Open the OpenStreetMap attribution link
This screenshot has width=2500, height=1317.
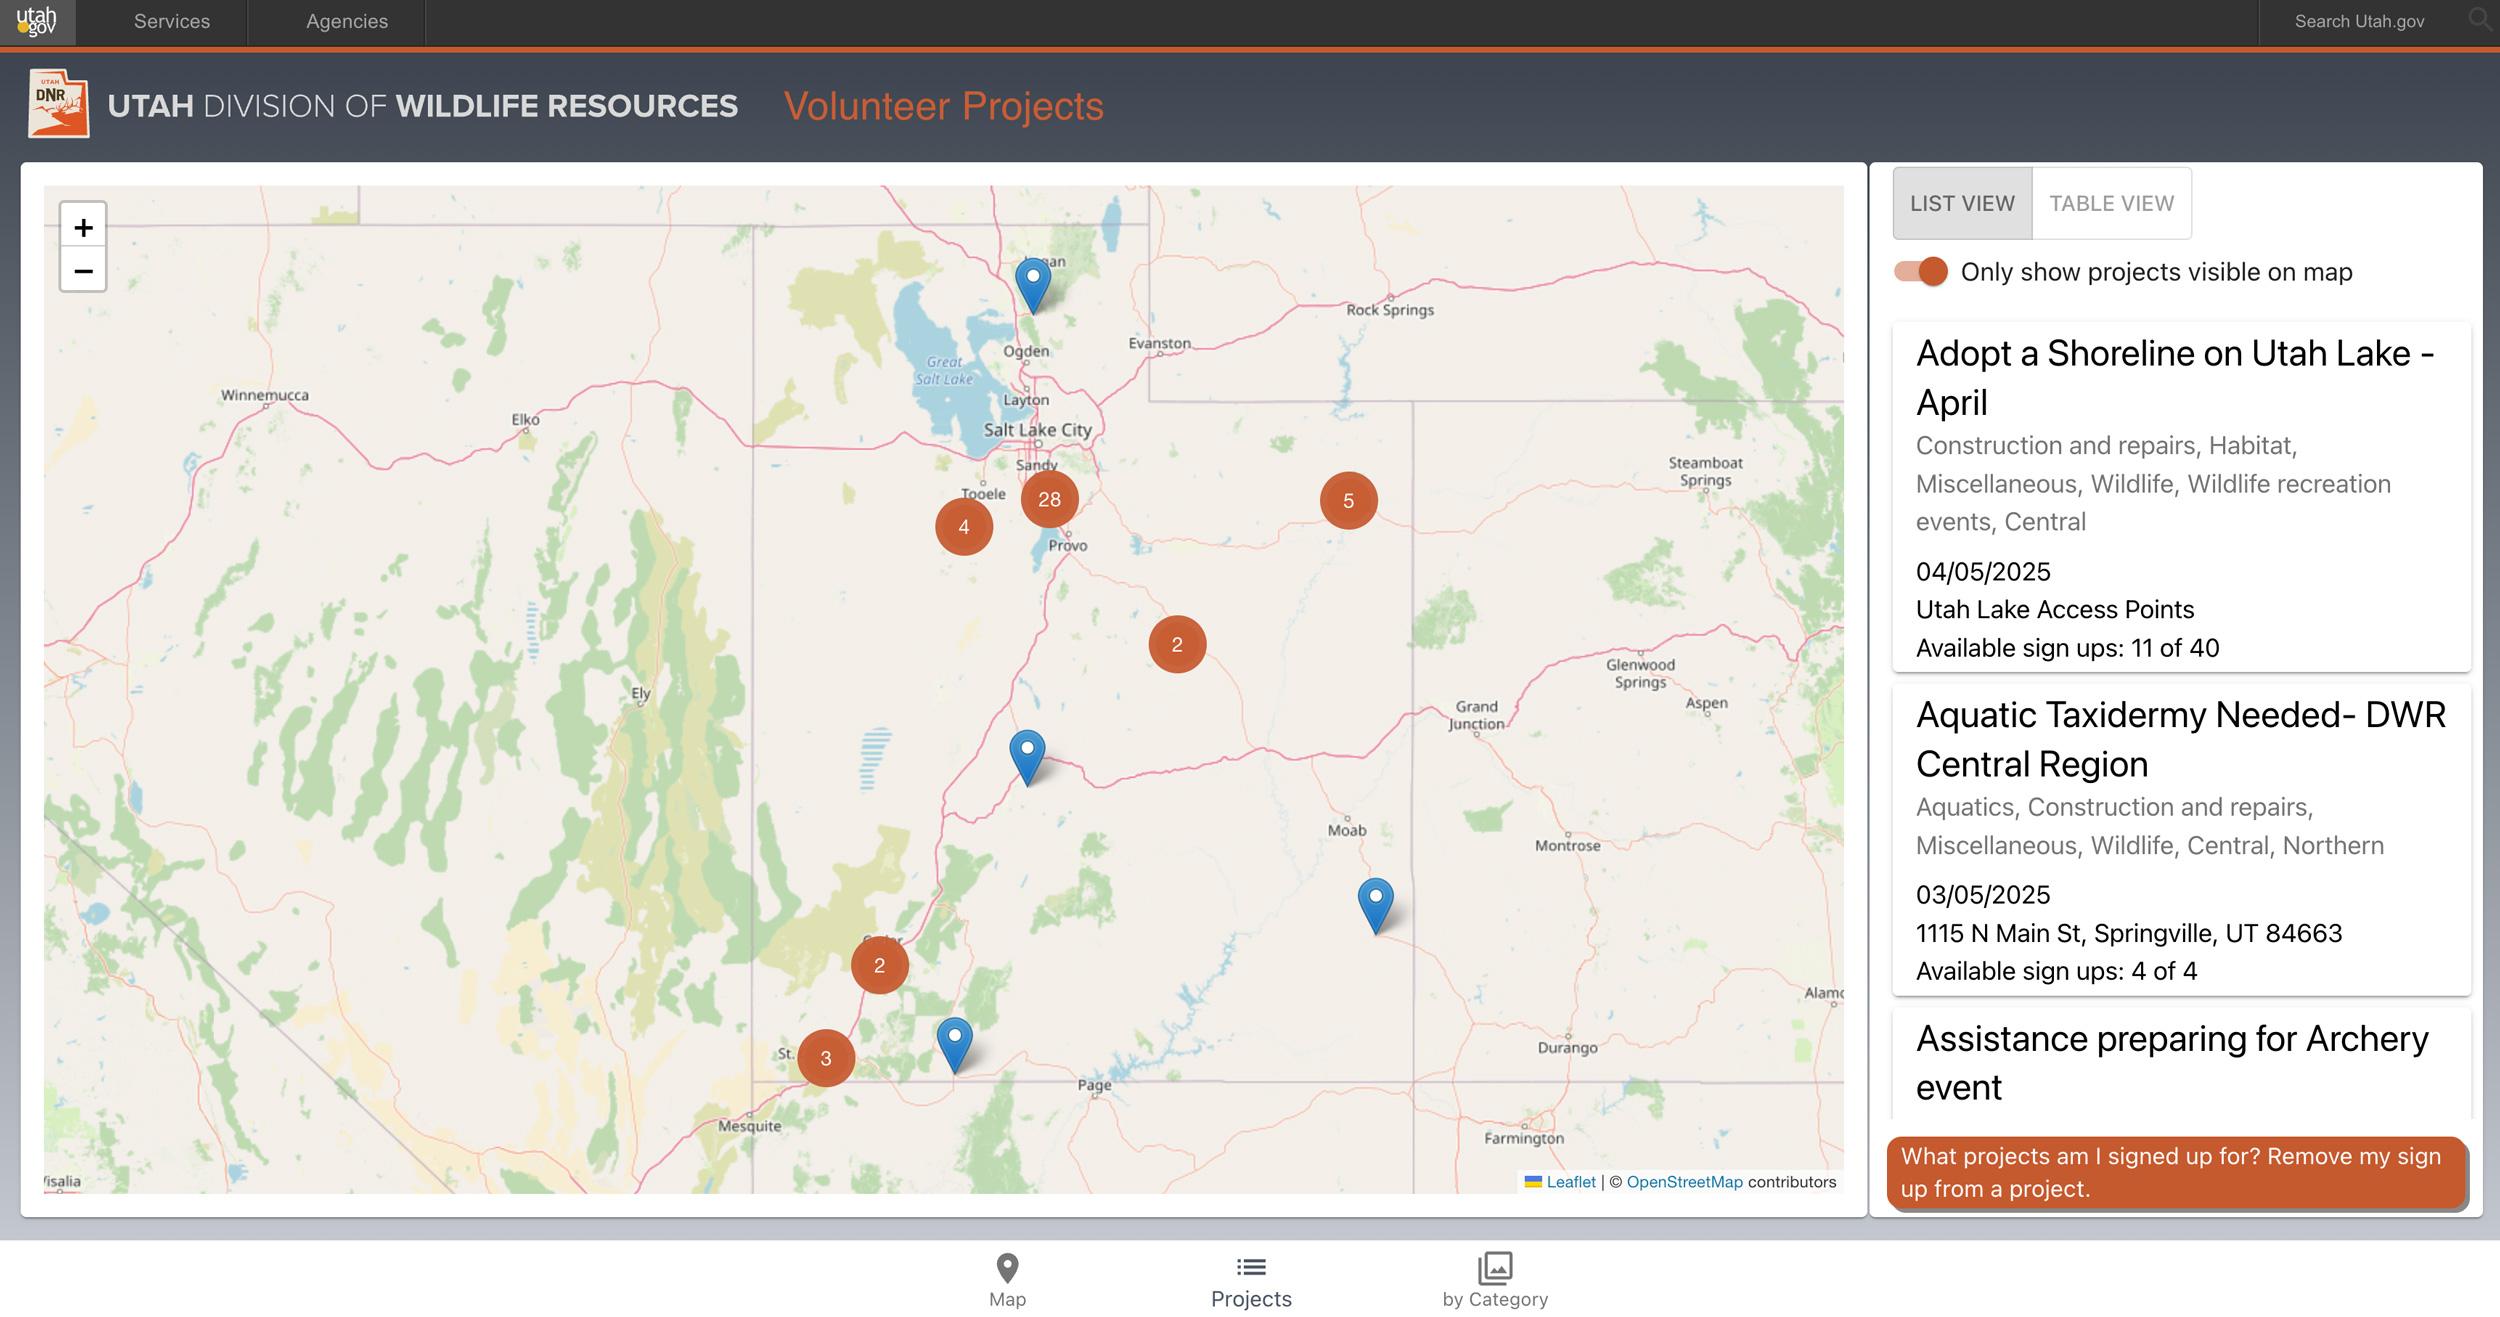tap(1682, 1181)
